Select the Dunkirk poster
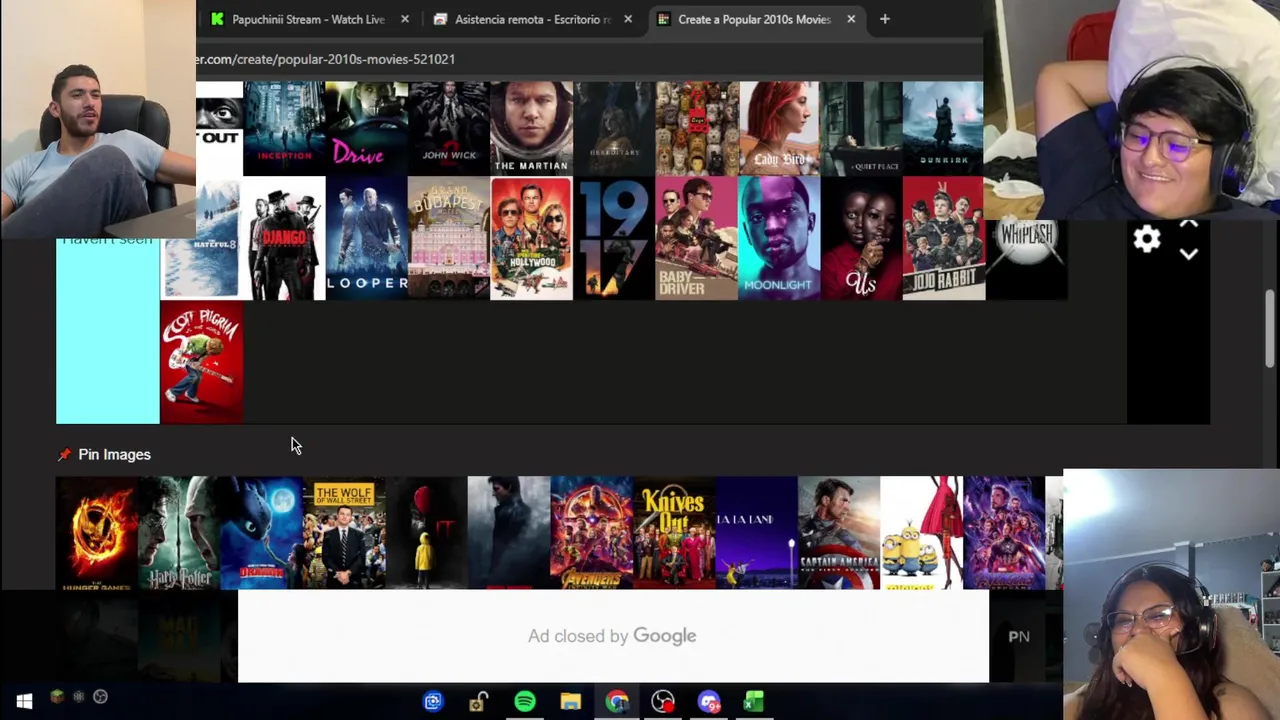The height and width of the screenshot is (720, 1280). [943, 127]
